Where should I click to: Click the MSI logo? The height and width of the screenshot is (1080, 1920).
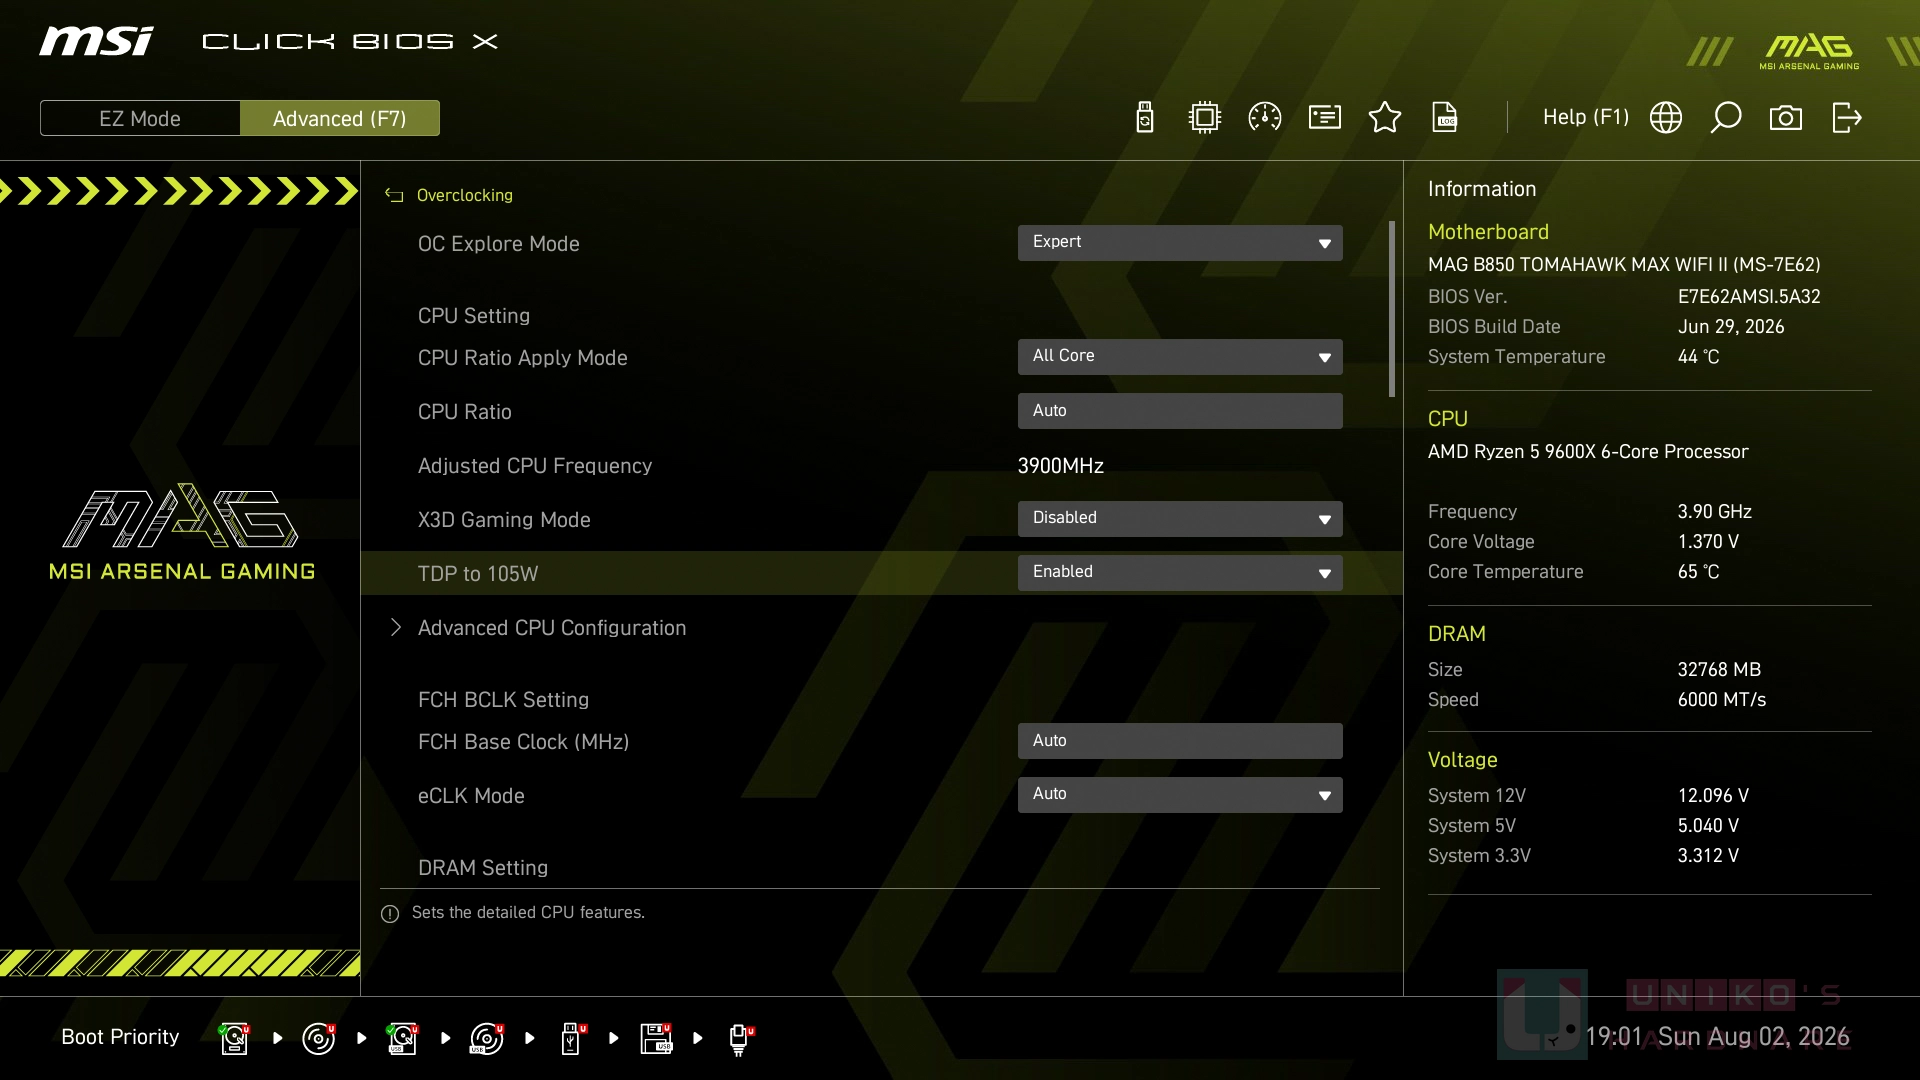(97, 41)
